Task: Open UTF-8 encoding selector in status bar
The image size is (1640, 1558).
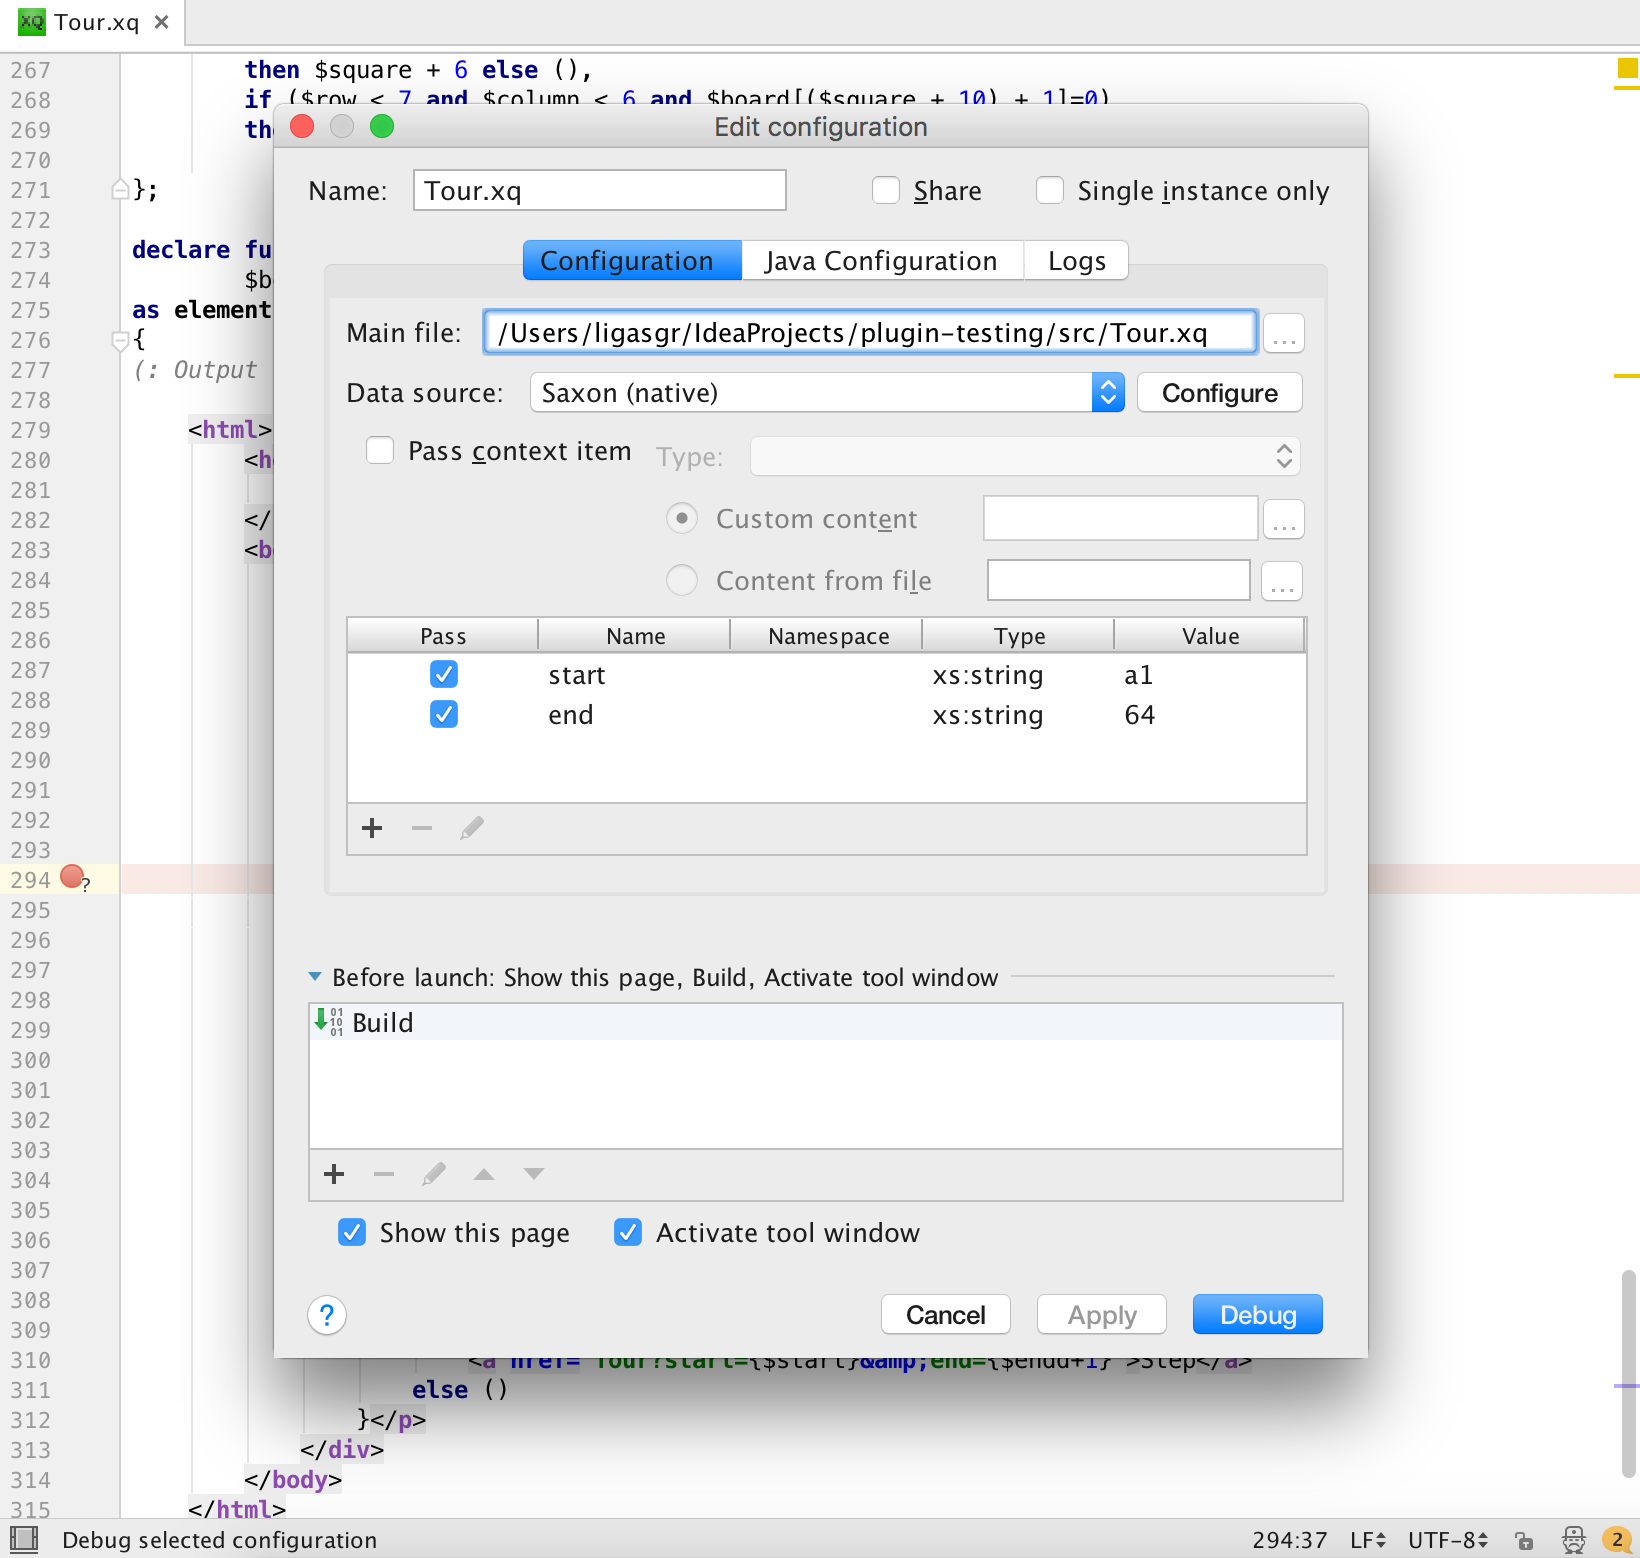Action: coord(1448,1540)
